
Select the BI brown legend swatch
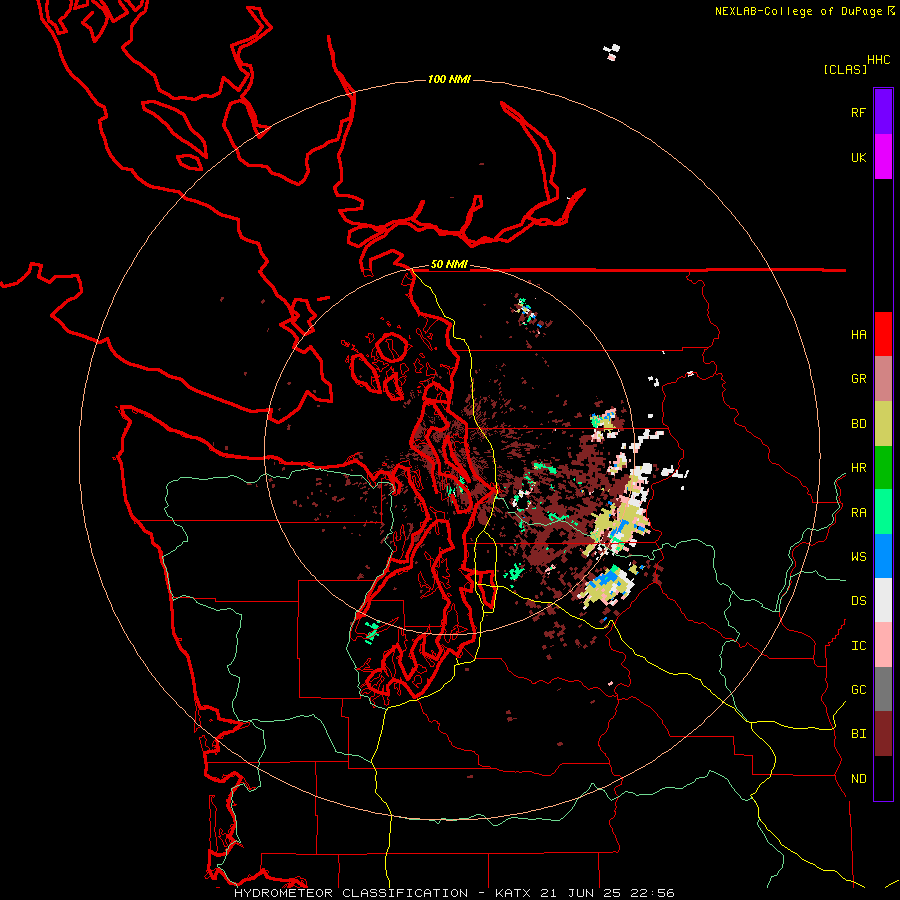coord(883,734)
